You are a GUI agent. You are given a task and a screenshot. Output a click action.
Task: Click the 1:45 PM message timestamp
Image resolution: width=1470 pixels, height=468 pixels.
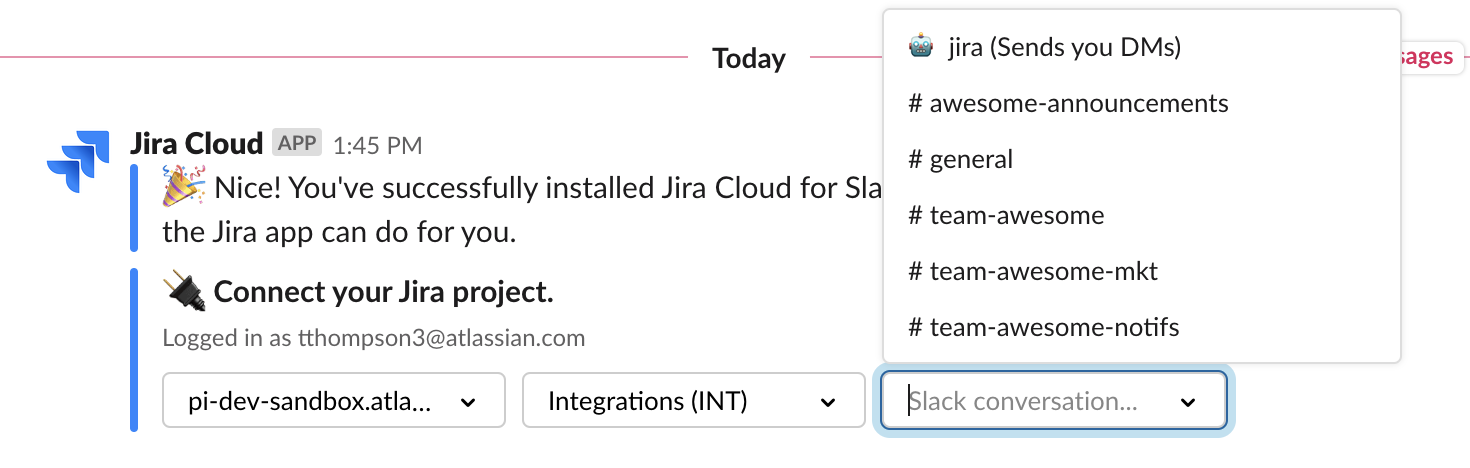pyautogui.click(x=377, y=146)
